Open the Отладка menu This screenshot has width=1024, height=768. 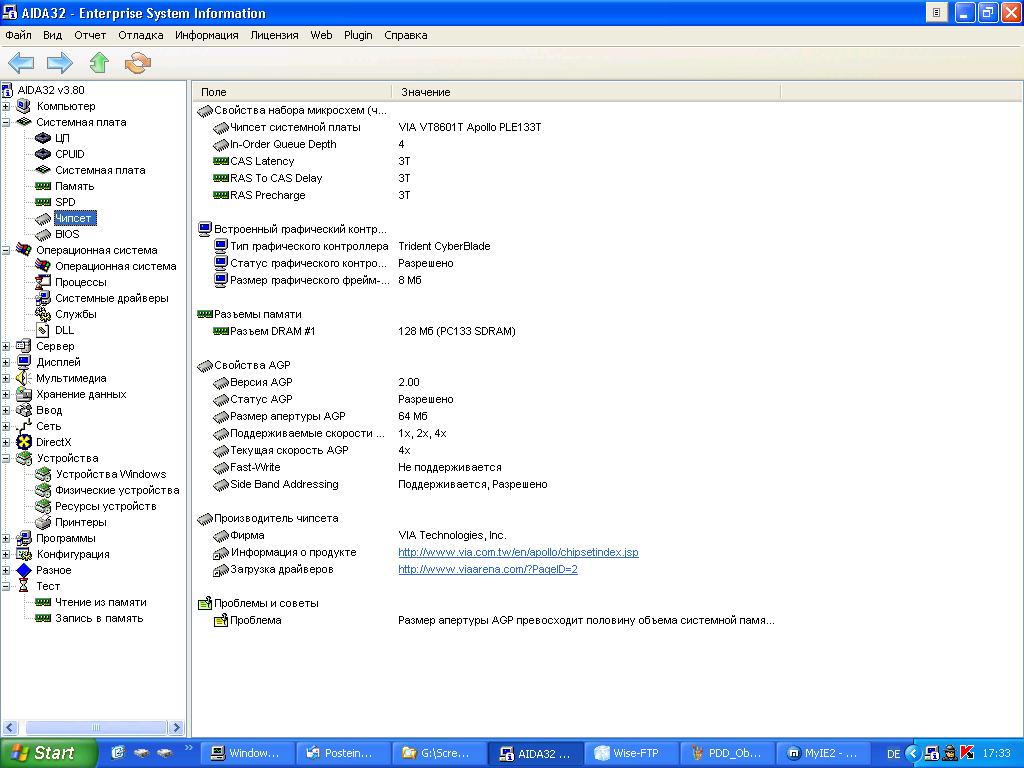point(140,35)
